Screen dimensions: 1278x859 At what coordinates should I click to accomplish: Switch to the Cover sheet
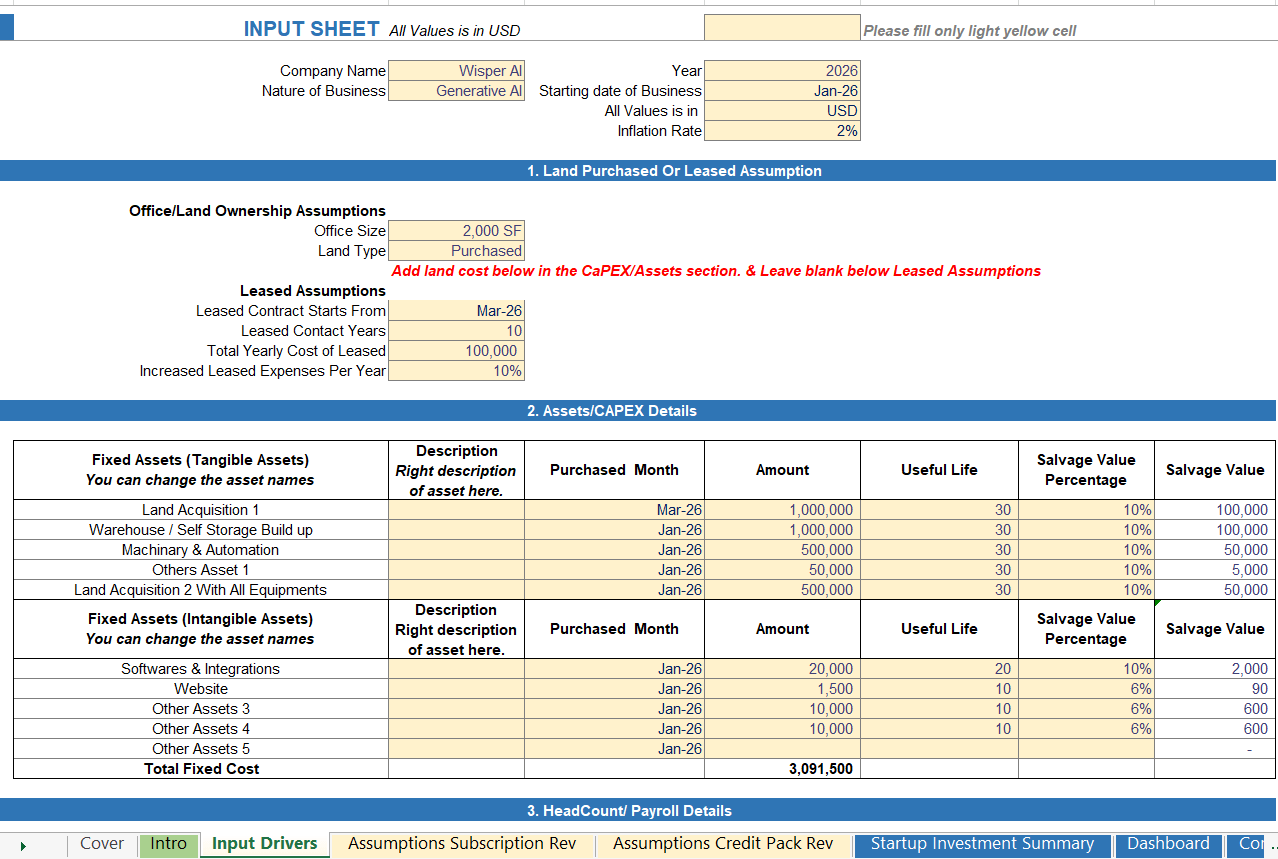point(101,844)
